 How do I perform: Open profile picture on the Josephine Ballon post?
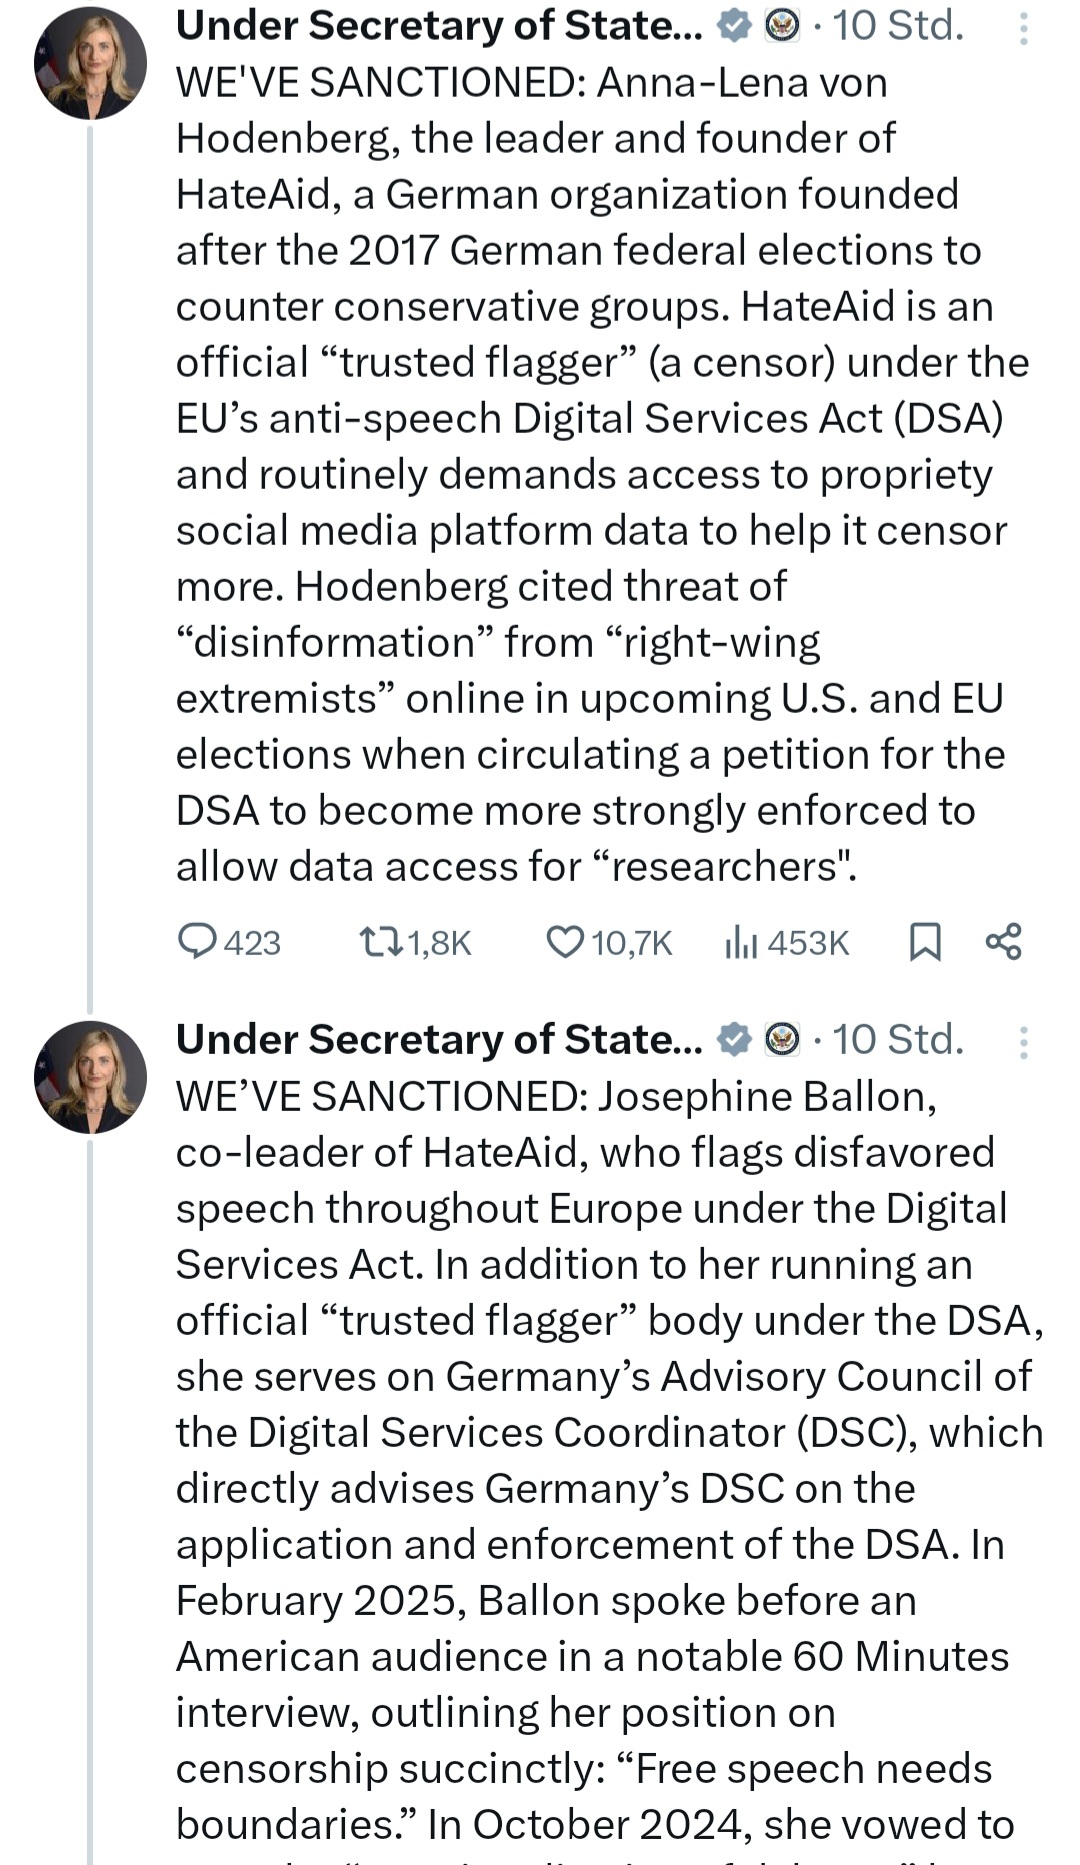(90, 1078)
